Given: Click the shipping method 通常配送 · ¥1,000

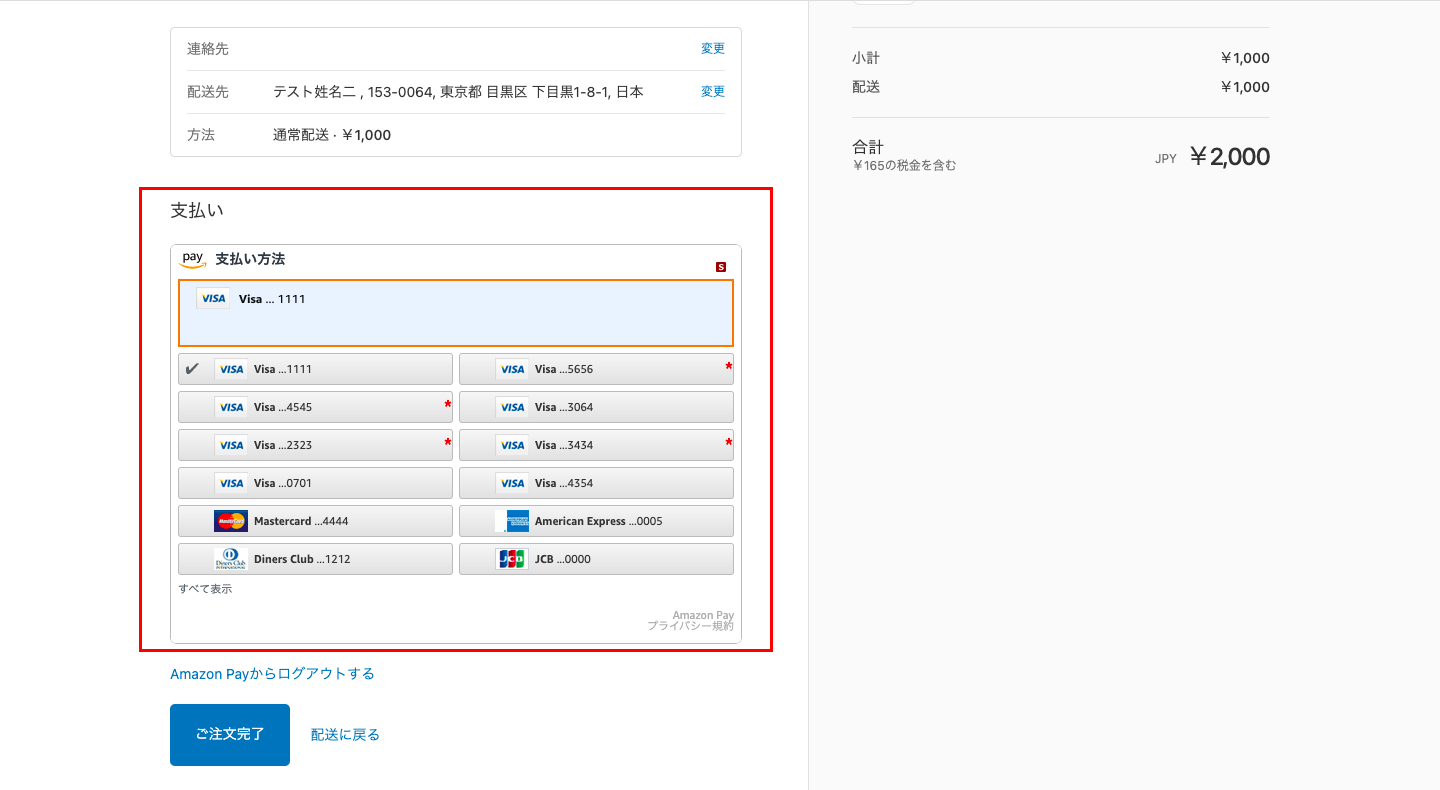Looking at the screenshot, I should (x=332, y=135).
